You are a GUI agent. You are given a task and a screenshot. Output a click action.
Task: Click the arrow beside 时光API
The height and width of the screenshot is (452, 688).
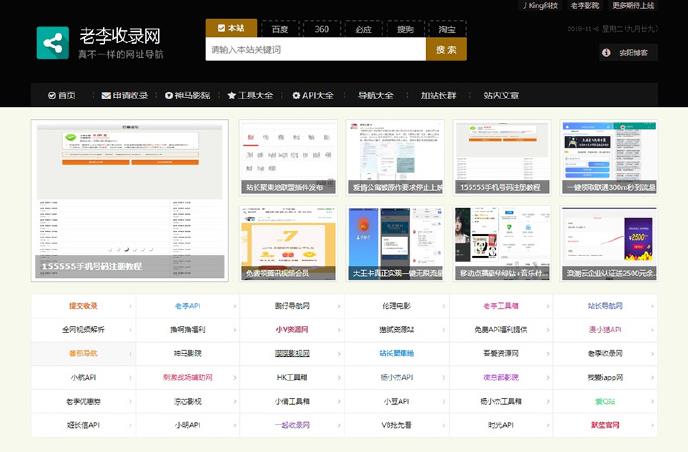pos(548,426)
